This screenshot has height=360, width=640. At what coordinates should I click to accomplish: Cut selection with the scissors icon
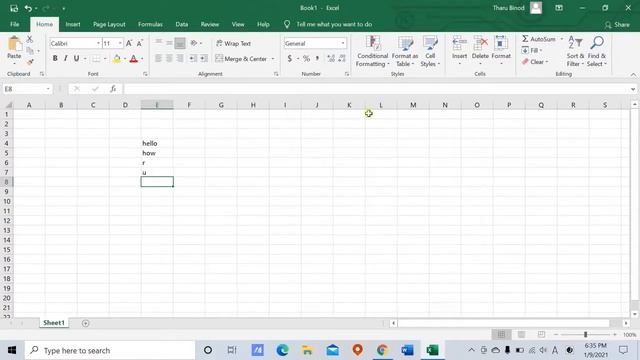click(x=30, y=39)
